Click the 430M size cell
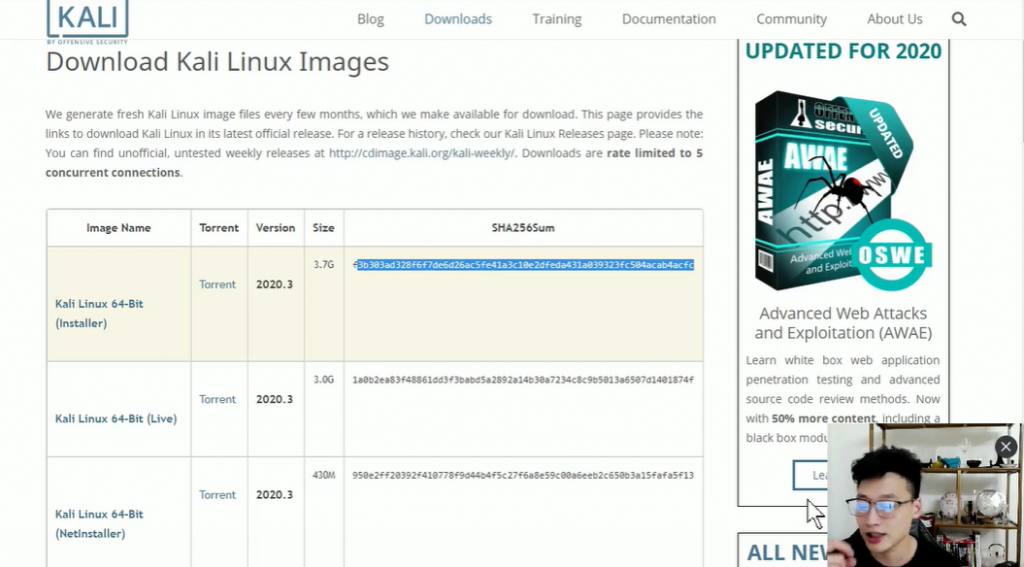Screen dimensions: 1024x567 [x=323, y=475]
